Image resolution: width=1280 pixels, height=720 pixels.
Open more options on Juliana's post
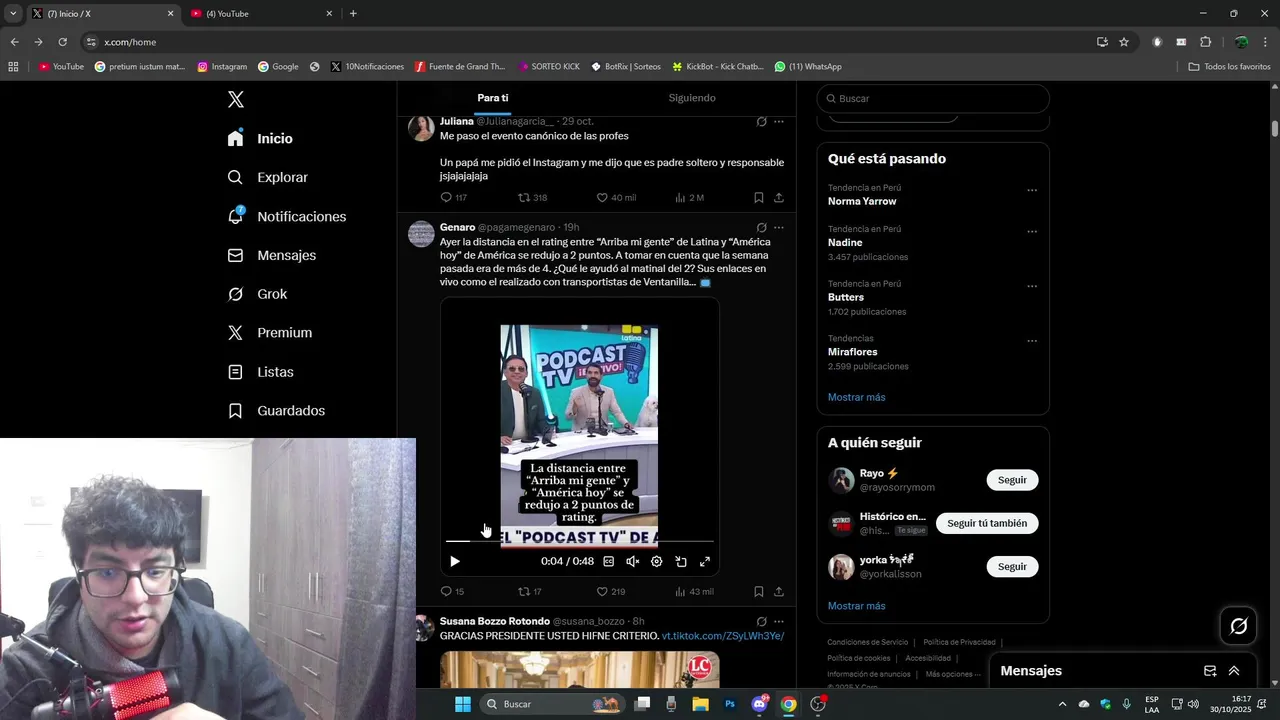click(x=779, y=122)
